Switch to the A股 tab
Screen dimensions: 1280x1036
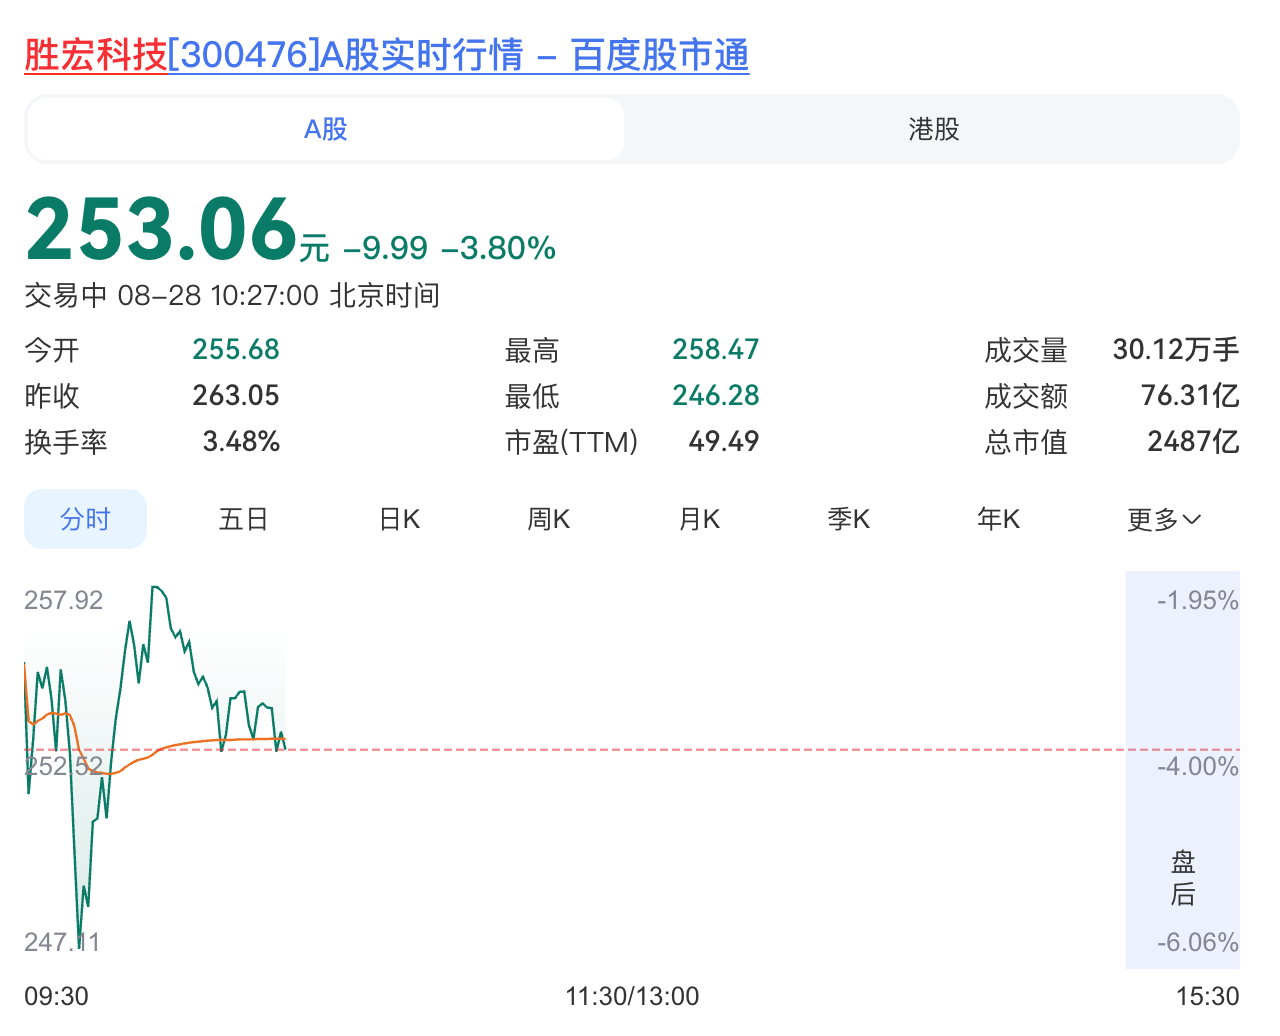tap(326, 129)
